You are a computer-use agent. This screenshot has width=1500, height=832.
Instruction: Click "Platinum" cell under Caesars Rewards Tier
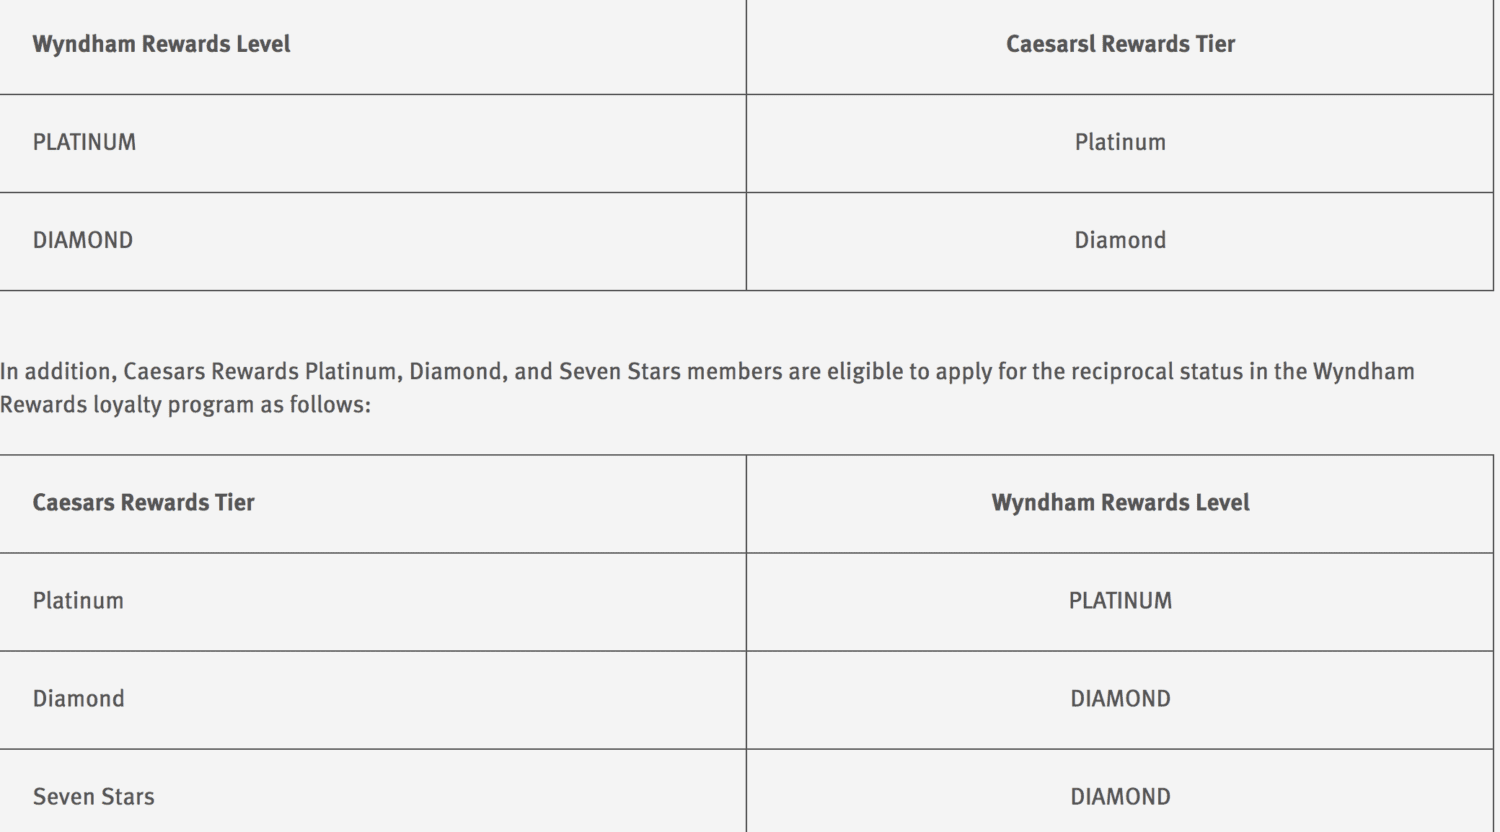click(x=78, y=600)
